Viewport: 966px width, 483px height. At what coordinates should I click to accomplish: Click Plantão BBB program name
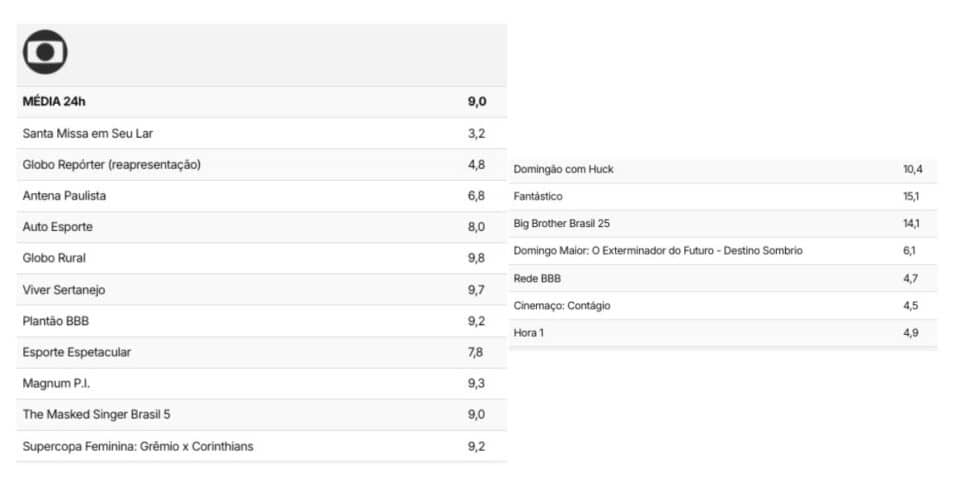point(56,322)
